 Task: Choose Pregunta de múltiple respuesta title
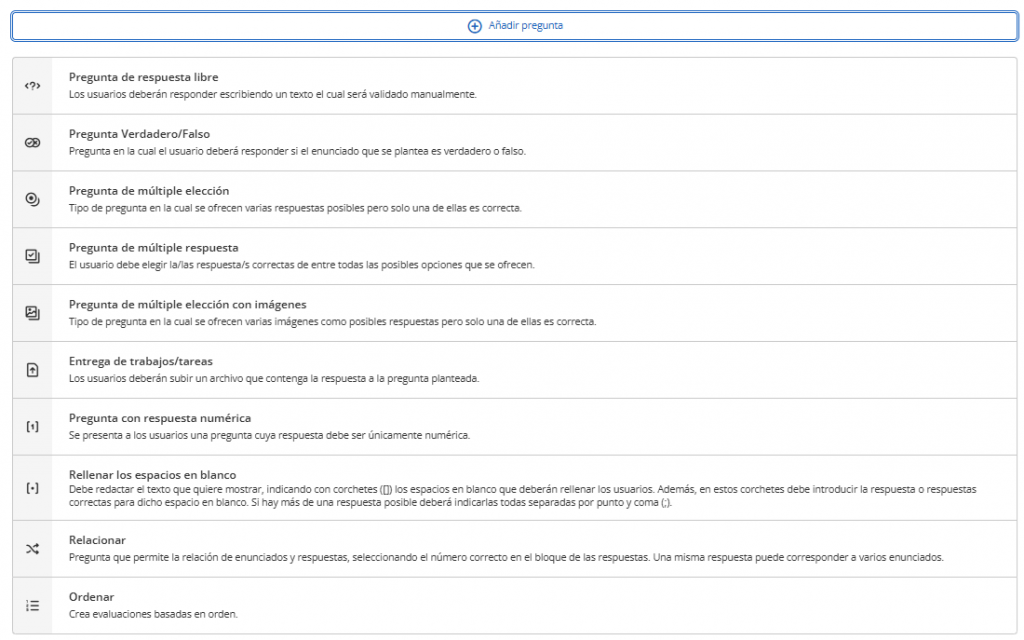[153, 247]
